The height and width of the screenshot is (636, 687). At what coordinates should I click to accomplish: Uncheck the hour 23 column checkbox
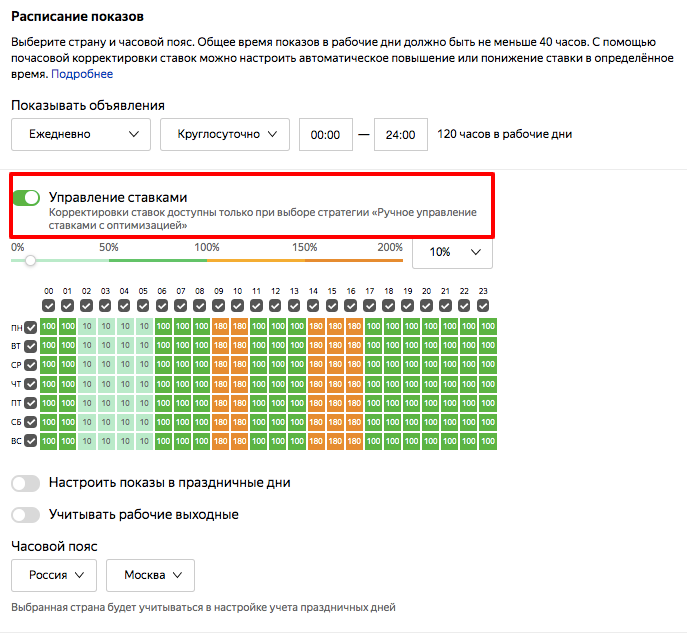pyautogui.click(x=484, y=305)
